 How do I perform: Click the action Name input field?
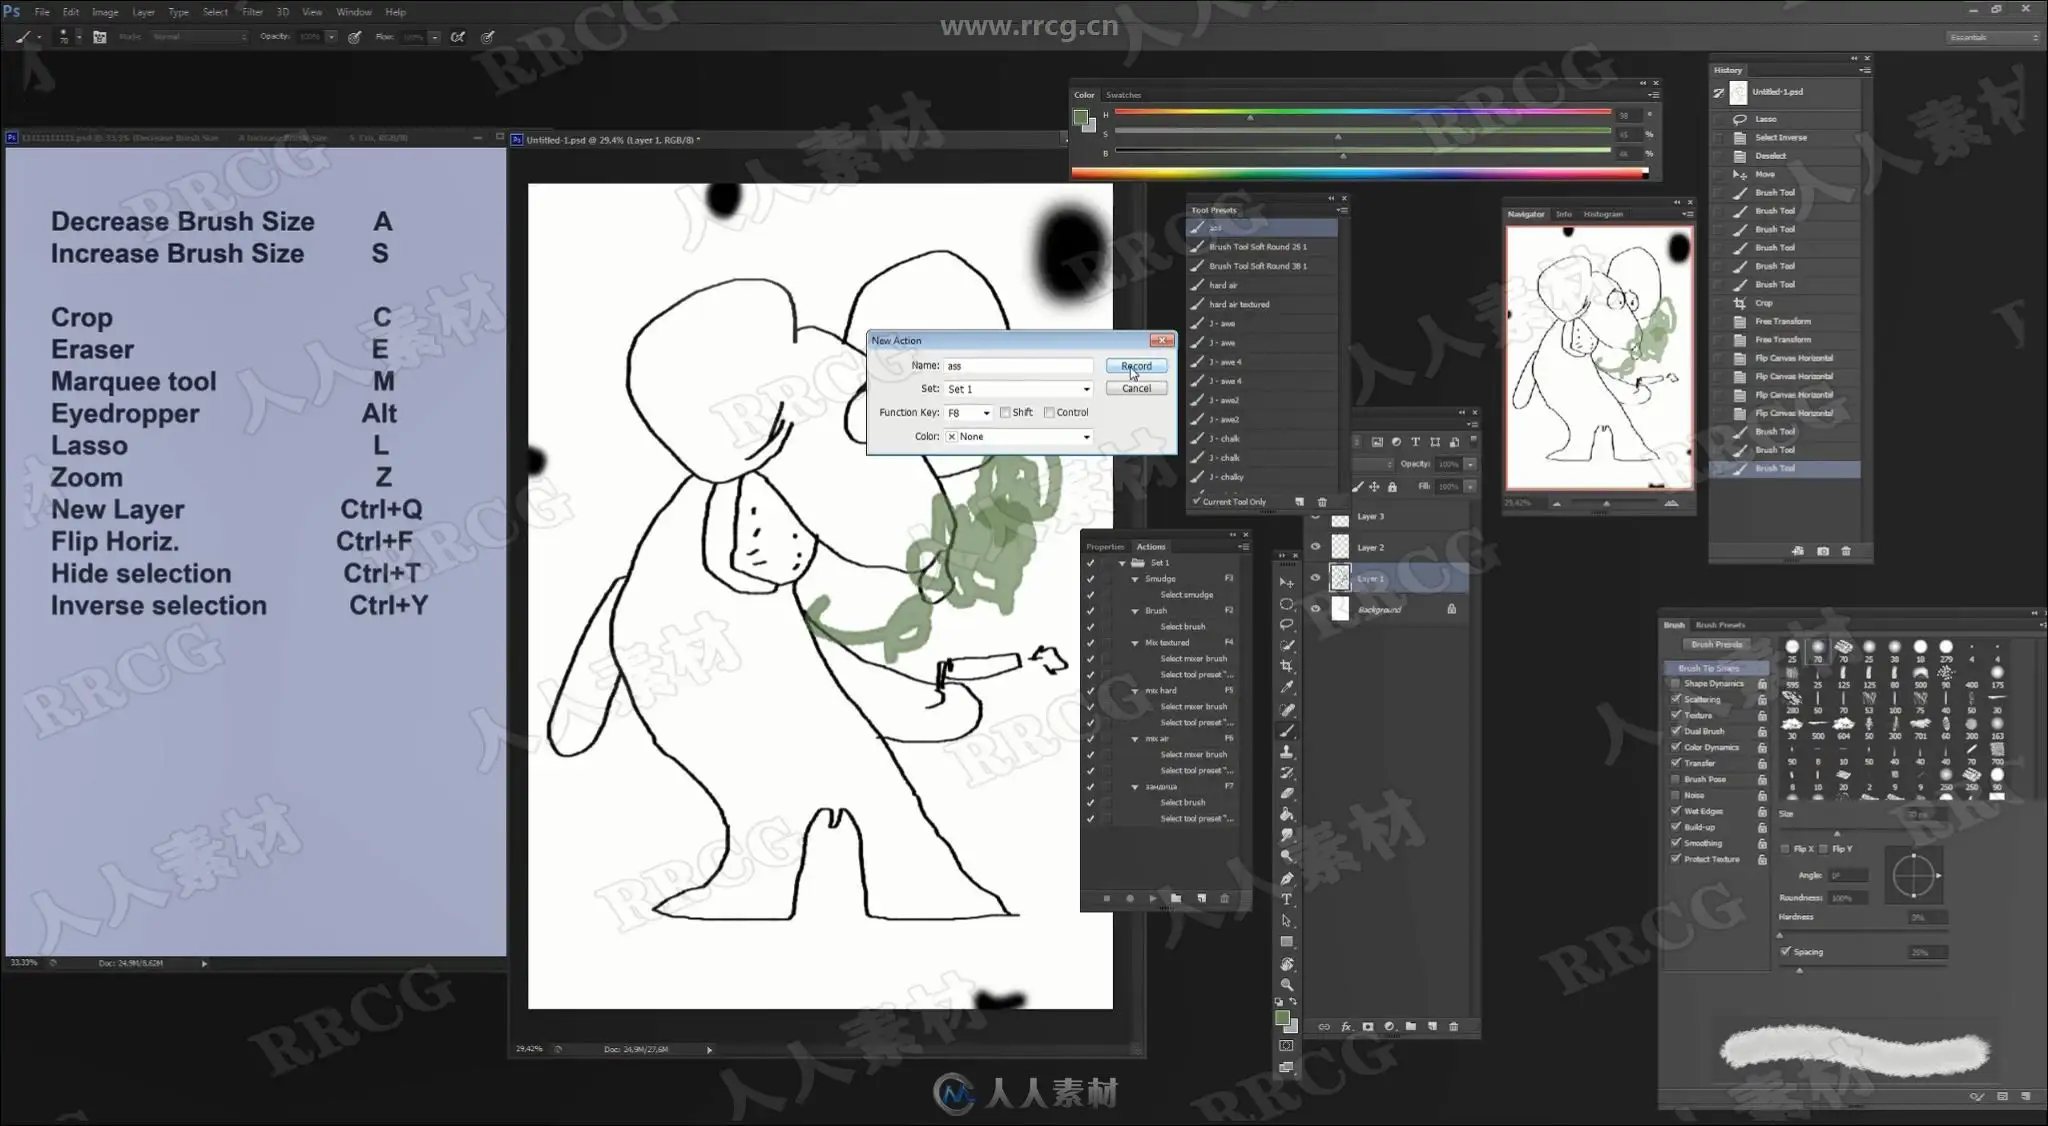click(x=1018, y=366)
